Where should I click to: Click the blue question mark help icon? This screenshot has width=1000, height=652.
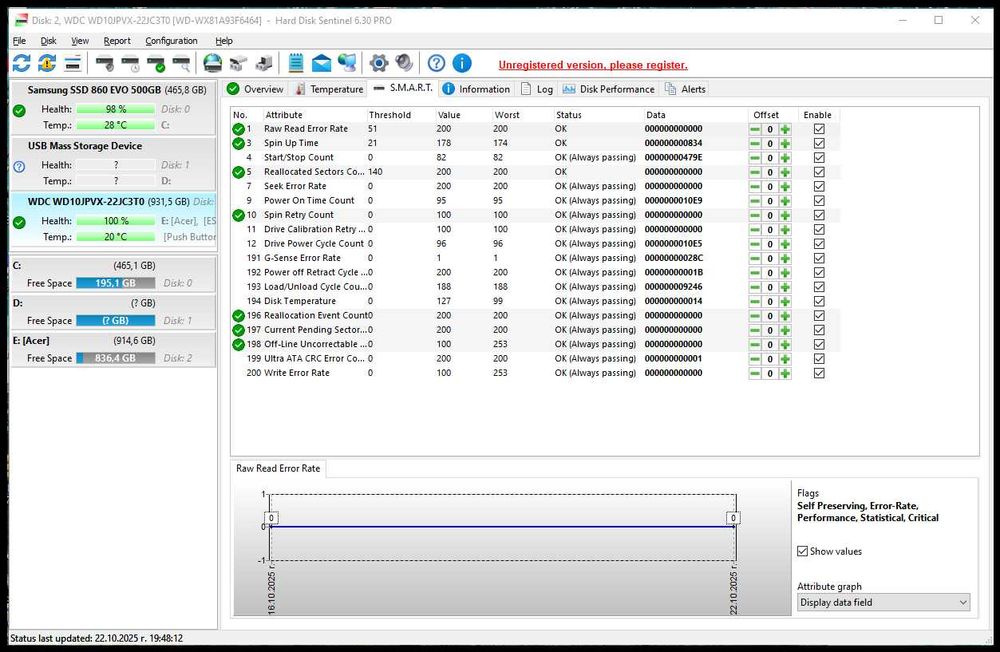[x=436, y=64]
